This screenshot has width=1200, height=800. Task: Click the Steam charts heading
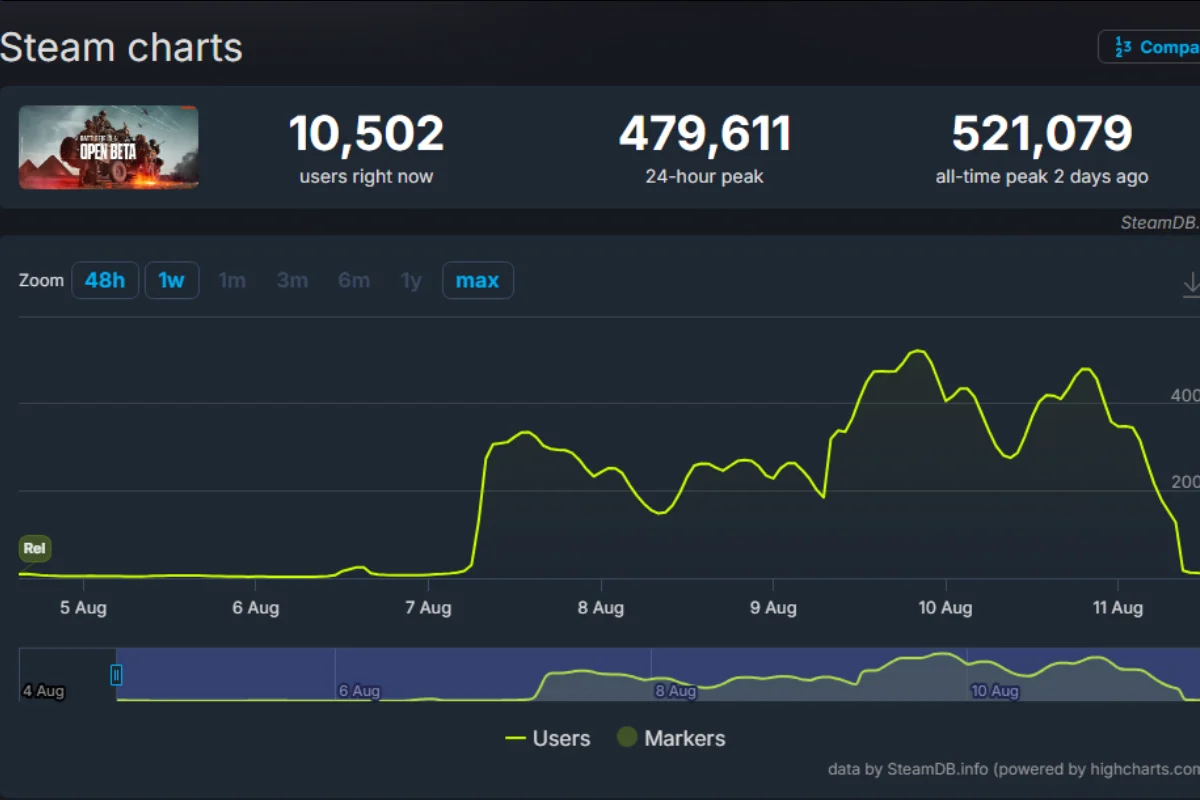click(121, 47)
